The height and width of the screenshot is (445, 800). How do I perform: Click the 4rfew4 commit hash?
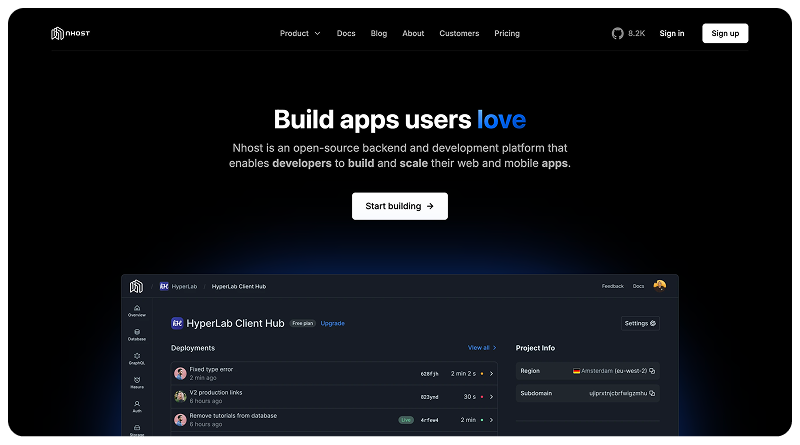tap(429, 420)
